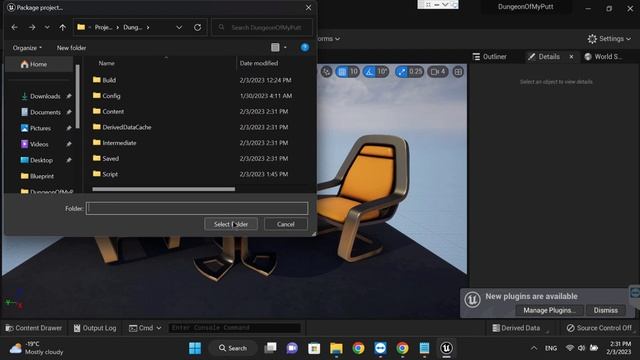This screenshot has width=640, height=360.
Task: Switch to World Settings tab
Action: 603,57
